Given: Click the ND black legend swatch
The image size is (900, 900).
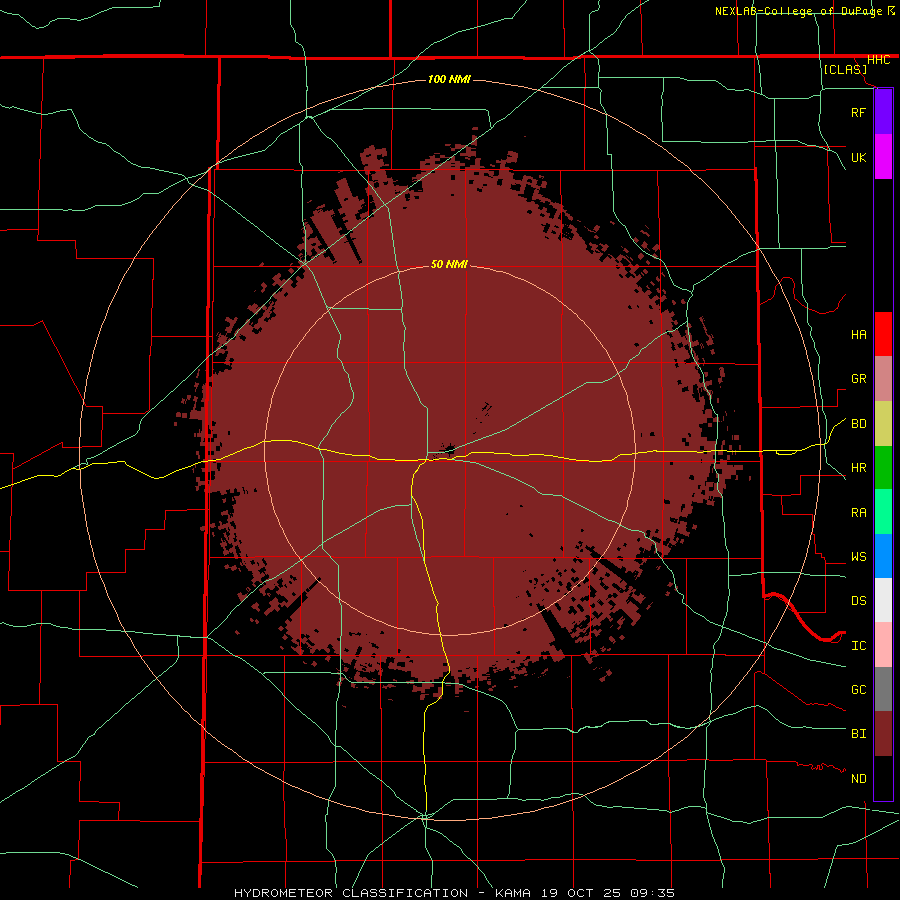Looking at the screenshot, I should (883, 778).
